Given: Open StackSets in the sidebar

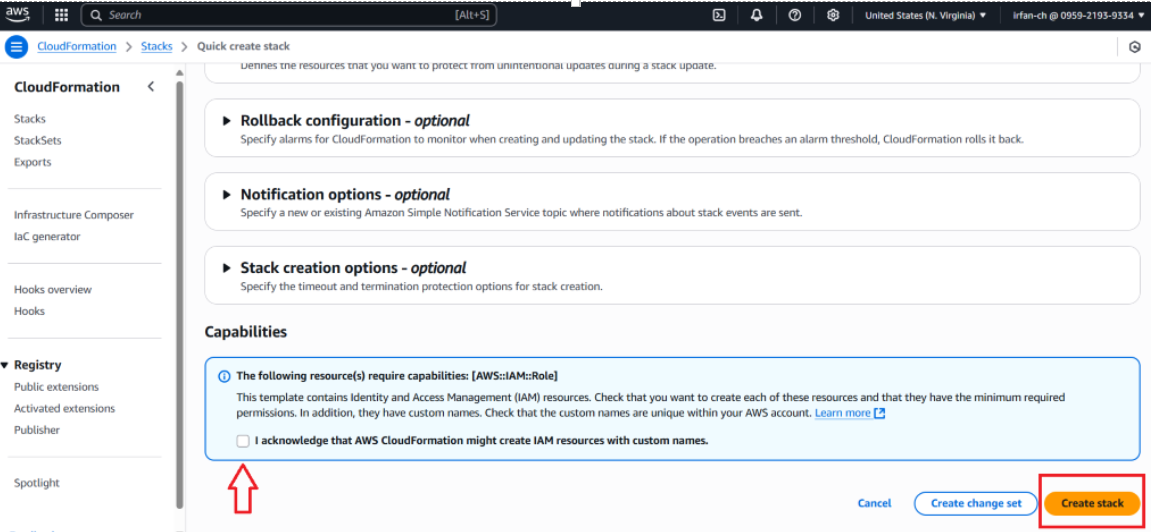Looking at the screenshot, I should 37,140.
